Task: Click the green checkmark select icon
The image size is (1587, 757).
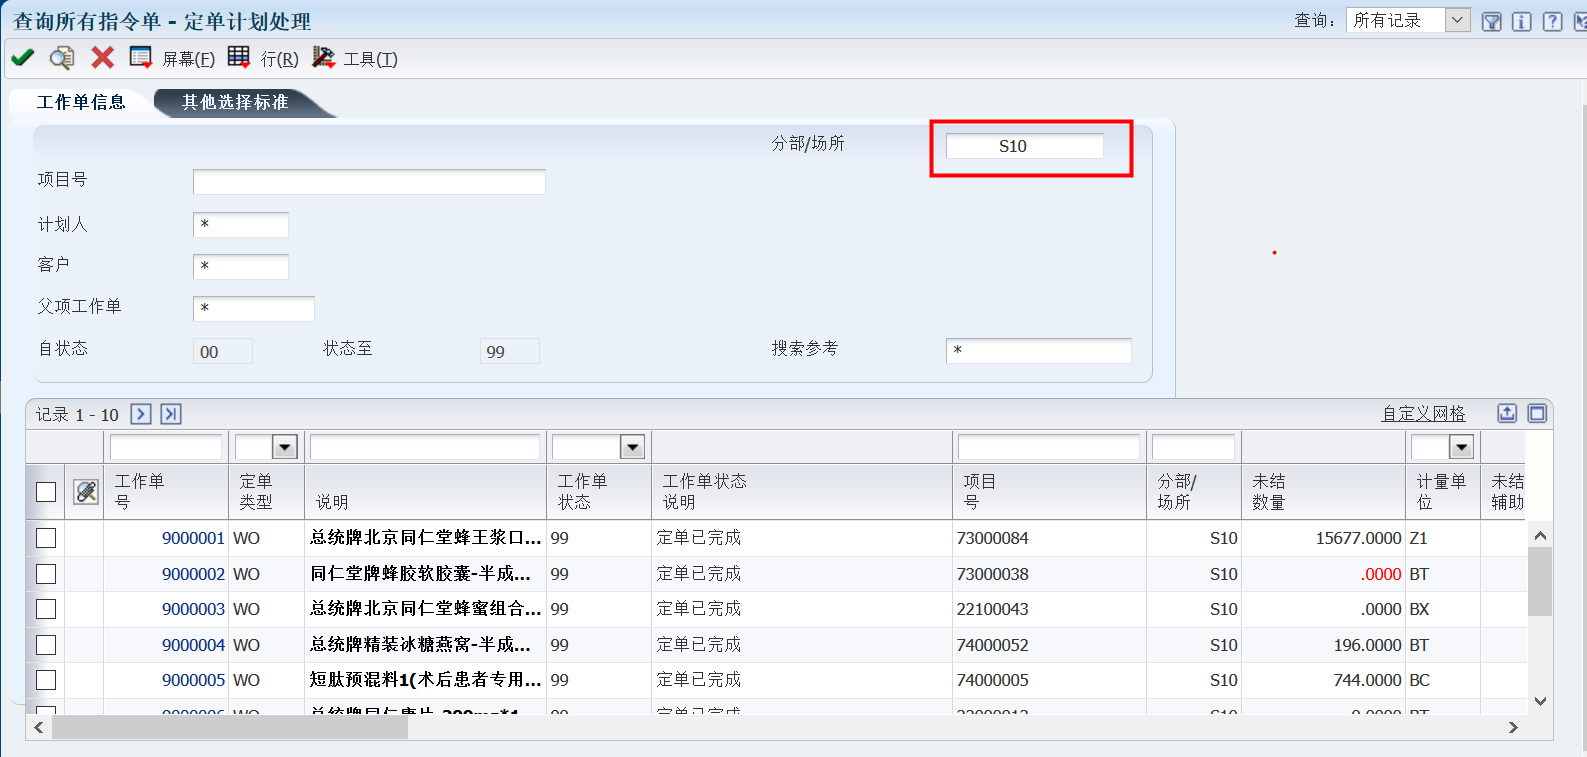Action: coord(22,58)
